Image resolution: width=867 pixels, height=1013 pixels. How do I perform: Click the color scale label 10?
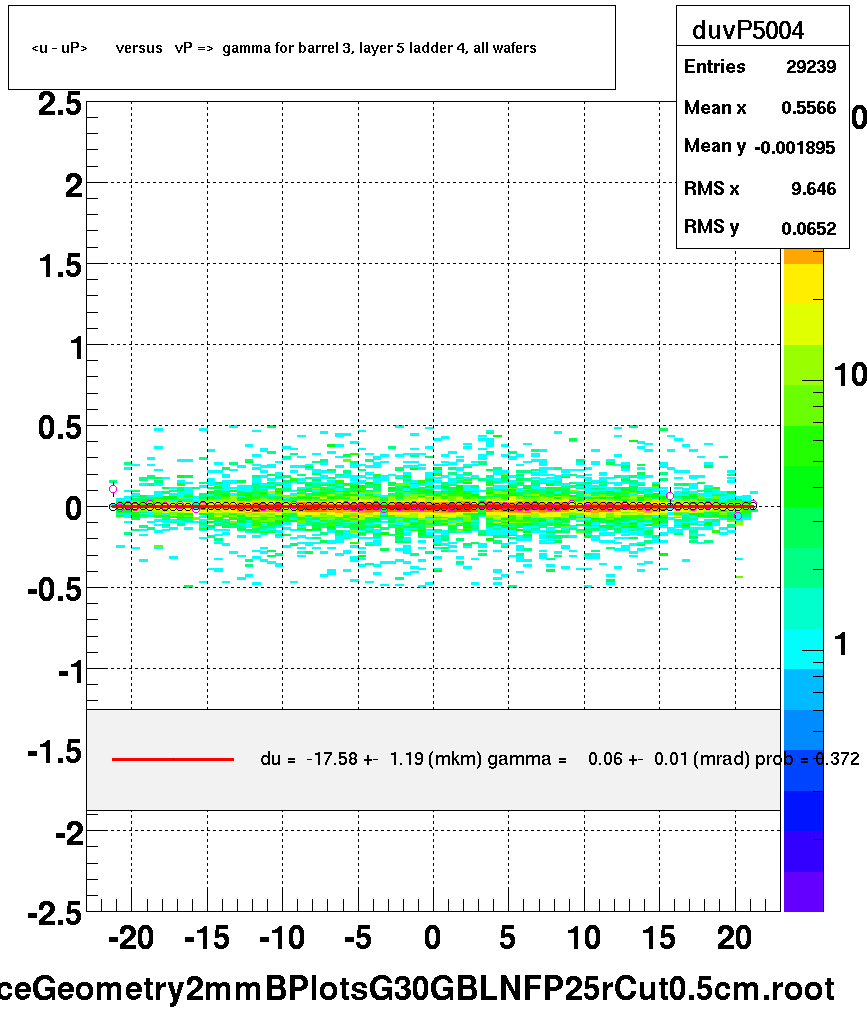(850, 375)
